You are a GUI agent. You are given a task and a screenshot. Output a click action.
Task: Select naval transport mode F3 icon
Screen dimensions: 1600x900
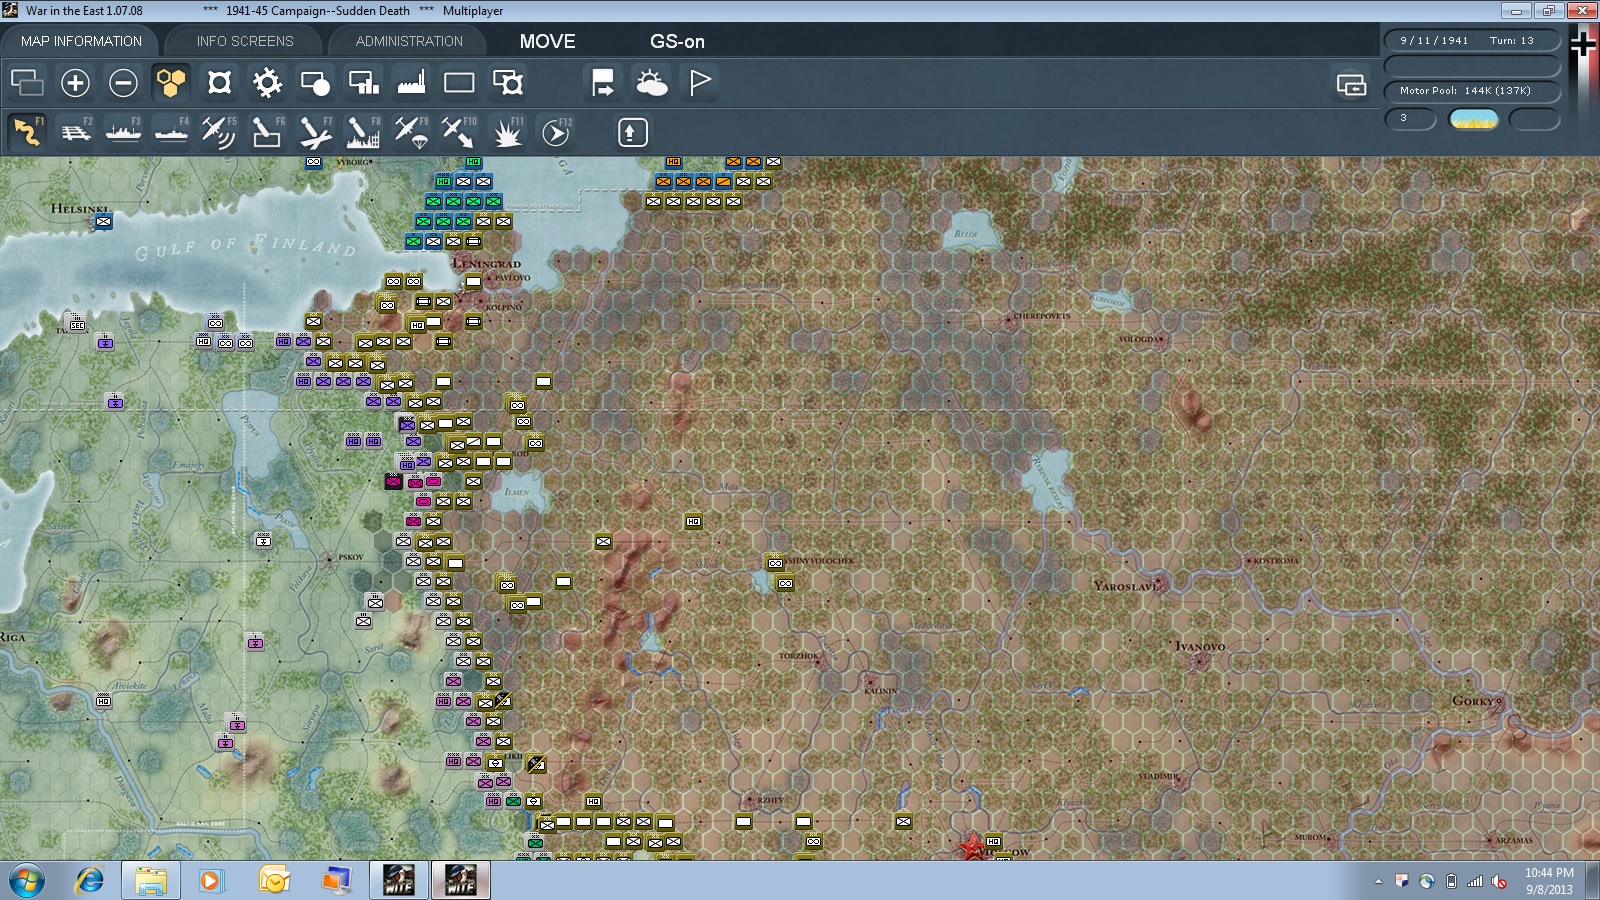coord(123,132)
